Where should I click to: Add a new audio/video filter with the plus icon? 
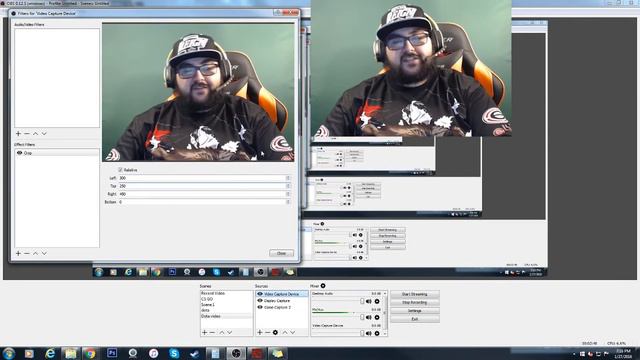pos(18,133)
